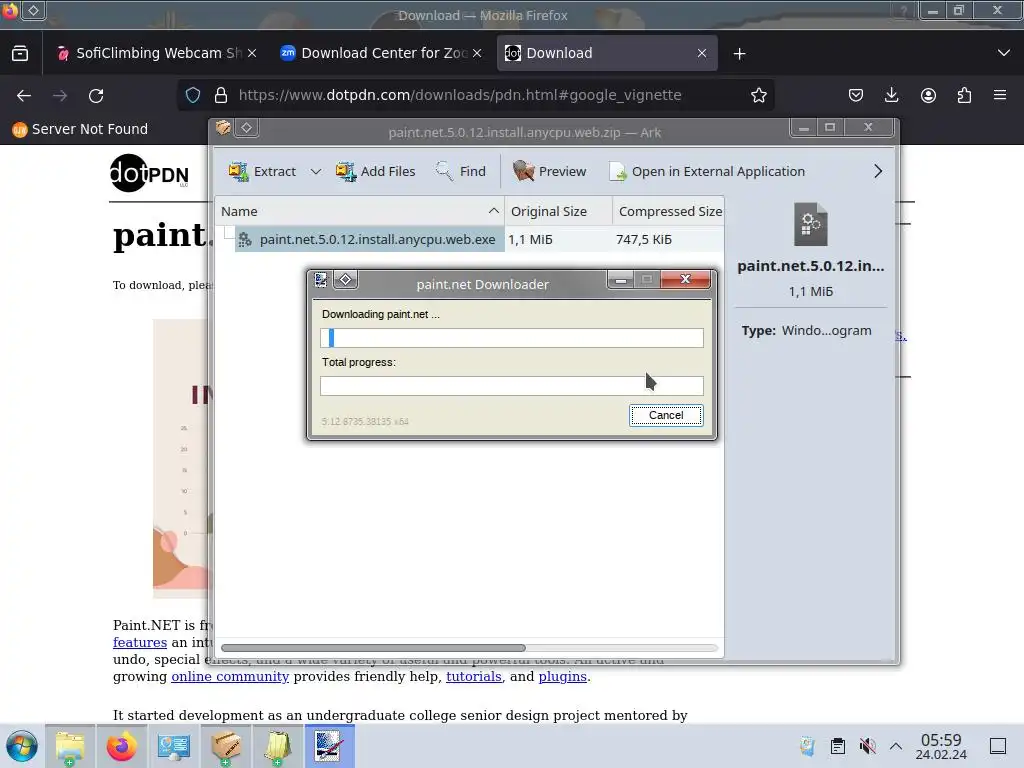Open the plugins link
The width and height of the screenshot is (1024, 768).
point(562,677)
